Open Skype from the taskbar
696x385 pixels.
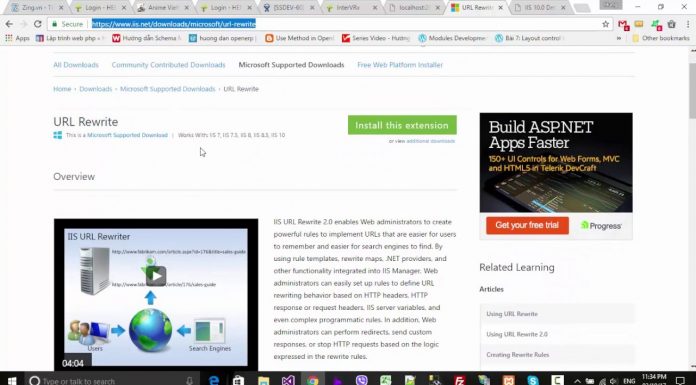click(x=533, y=380)
